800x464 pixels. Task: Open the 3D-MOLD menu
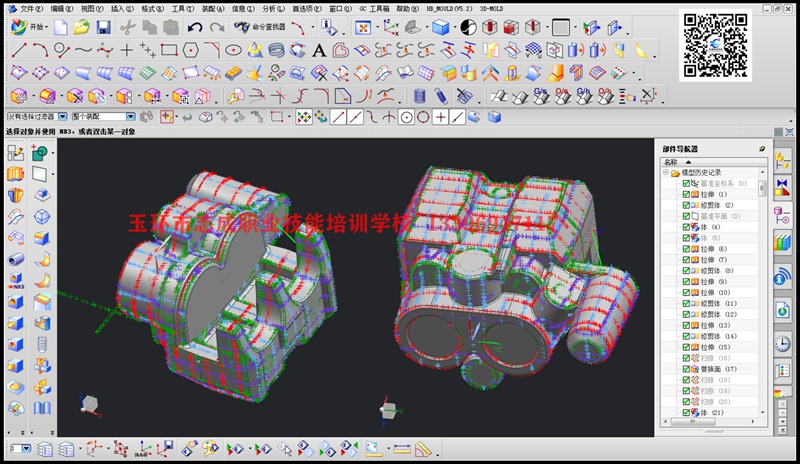tap(491, 9)
